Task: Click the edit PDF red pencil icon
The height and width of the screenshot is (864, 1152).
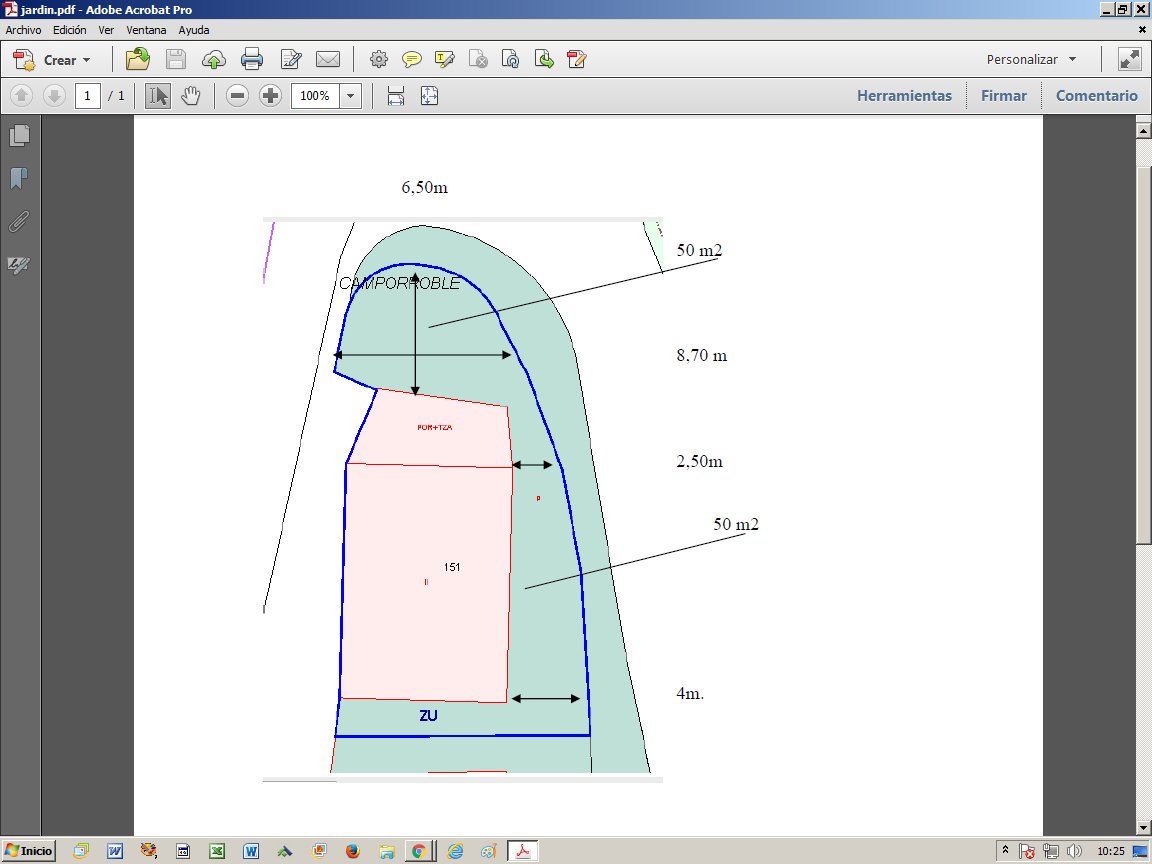Action: click(577, 59)
